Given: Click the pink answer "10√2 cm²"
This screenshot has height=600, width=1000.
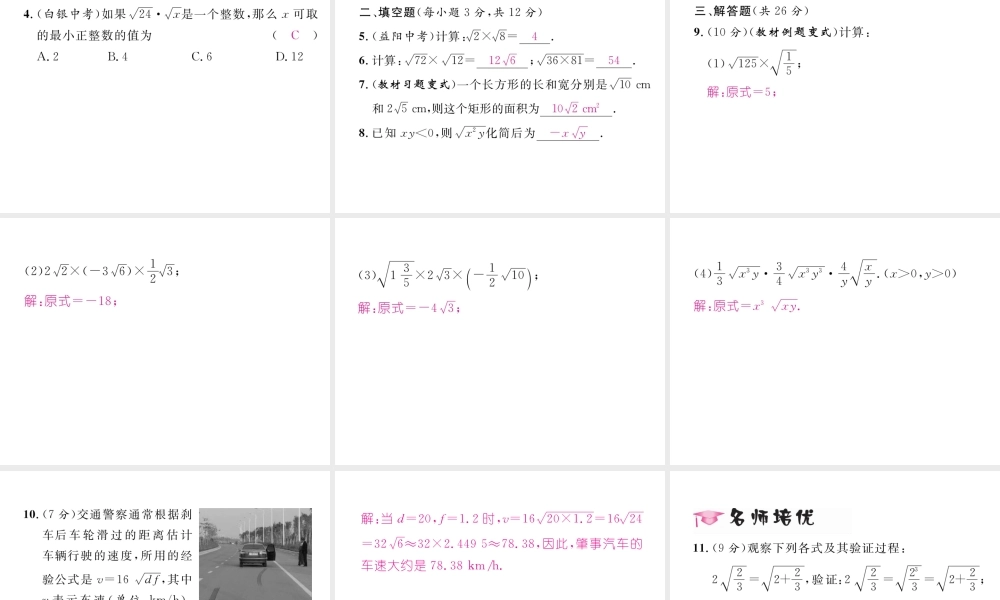Looking at the screenshot, I should pyautogui.click(x=576, y=108).
